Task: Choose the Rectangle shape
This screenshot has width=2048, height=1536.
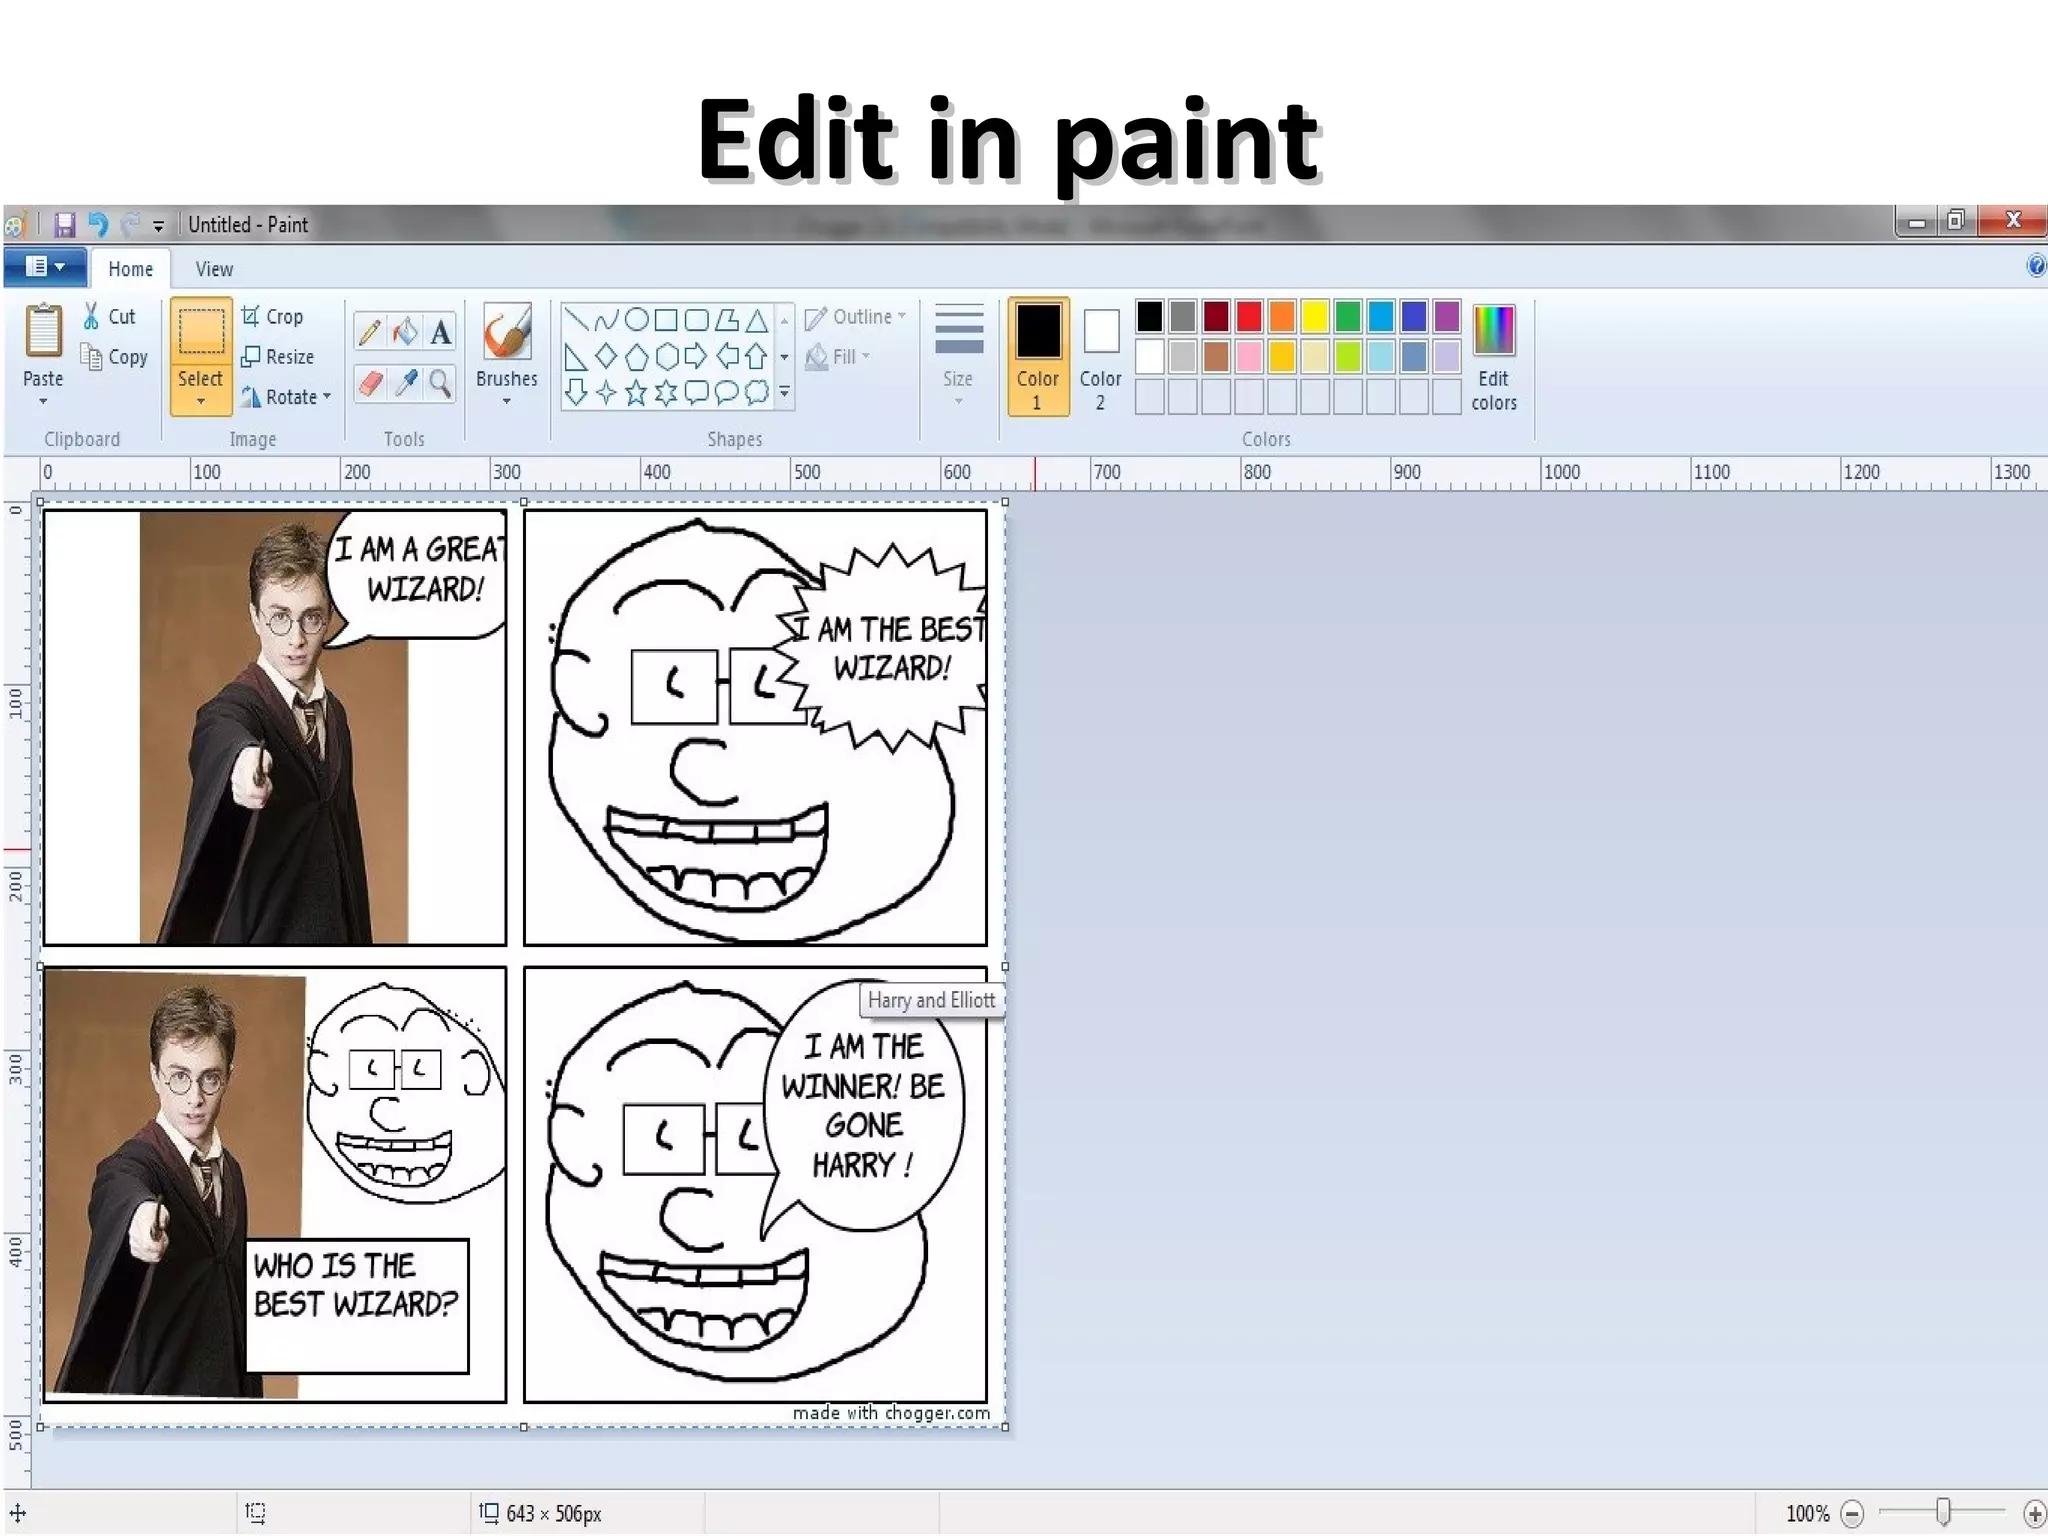Action: click(x=666, y=320)
